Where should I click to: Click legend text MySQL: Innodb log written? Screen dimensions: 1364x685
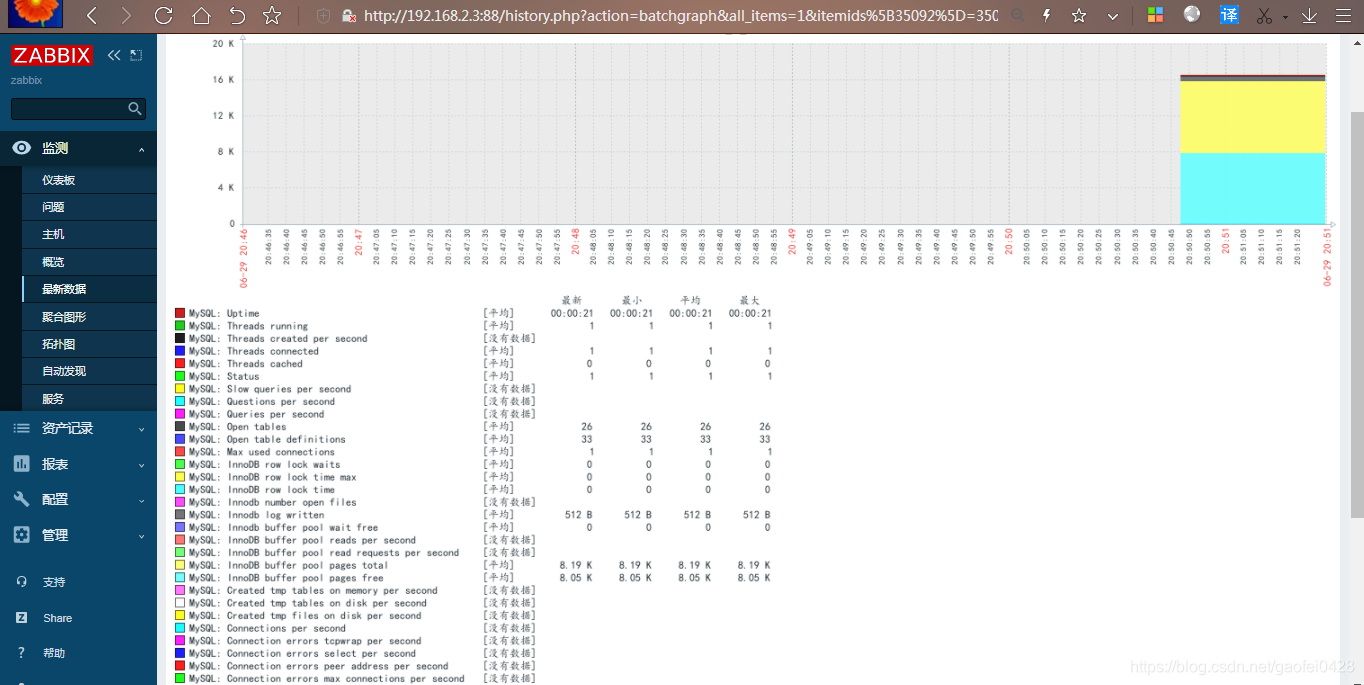[256, 515]
